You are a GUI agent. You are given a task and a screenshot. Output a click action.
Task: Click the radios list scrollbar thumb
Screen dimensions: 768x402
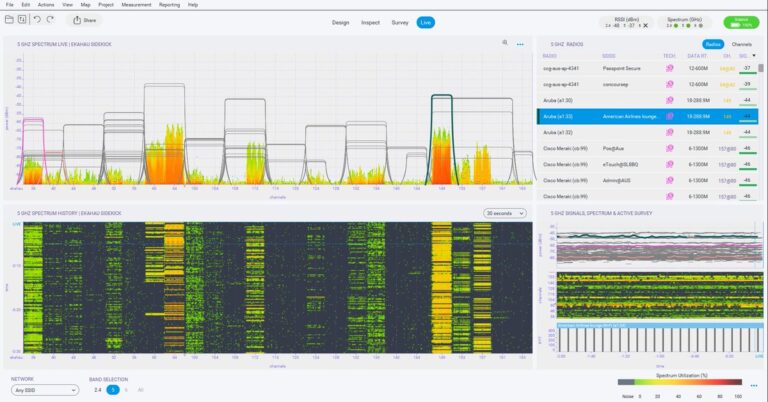click(x=761, y=68)
